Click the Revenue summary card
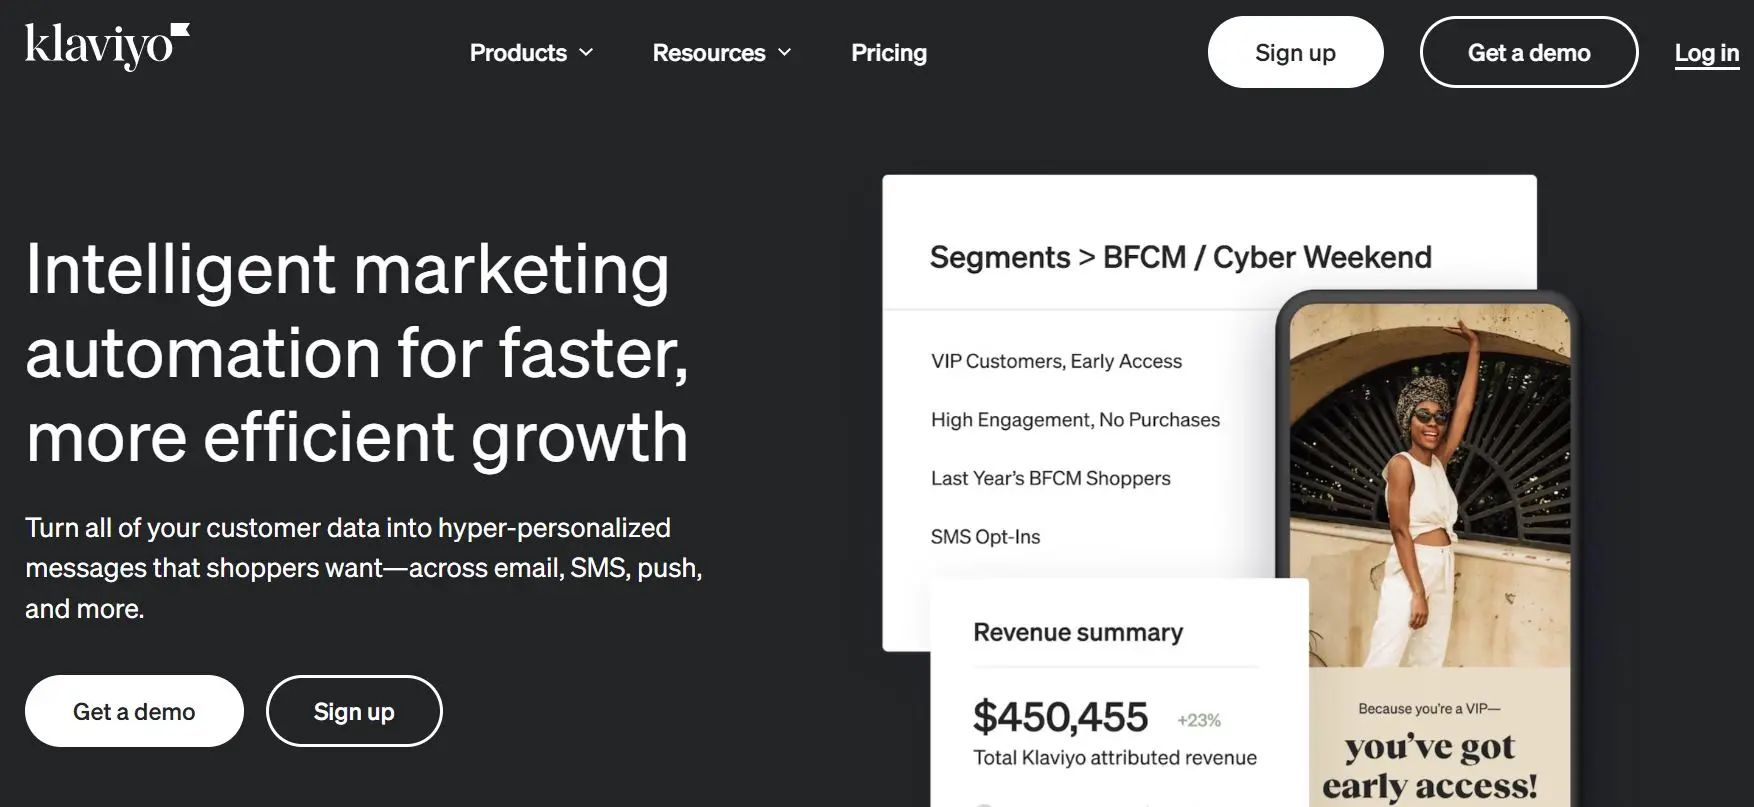Screen dimensions: 1754x807 [1119, 692]
